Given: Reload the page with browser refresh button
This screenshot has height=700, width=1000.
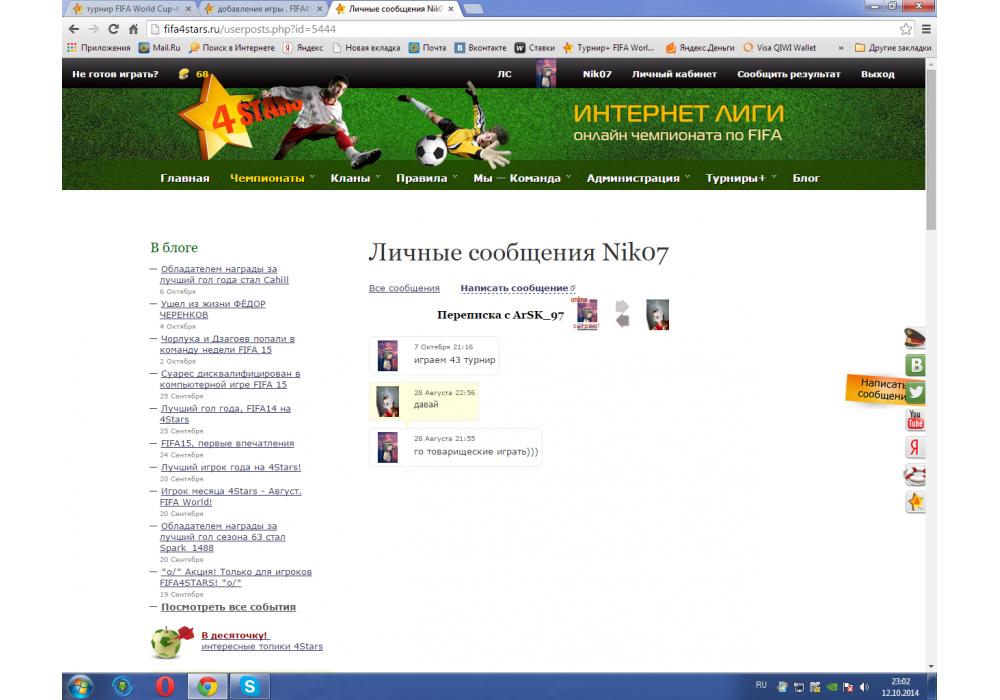Looking at the screenshot, I should click(x=113, y=29).
